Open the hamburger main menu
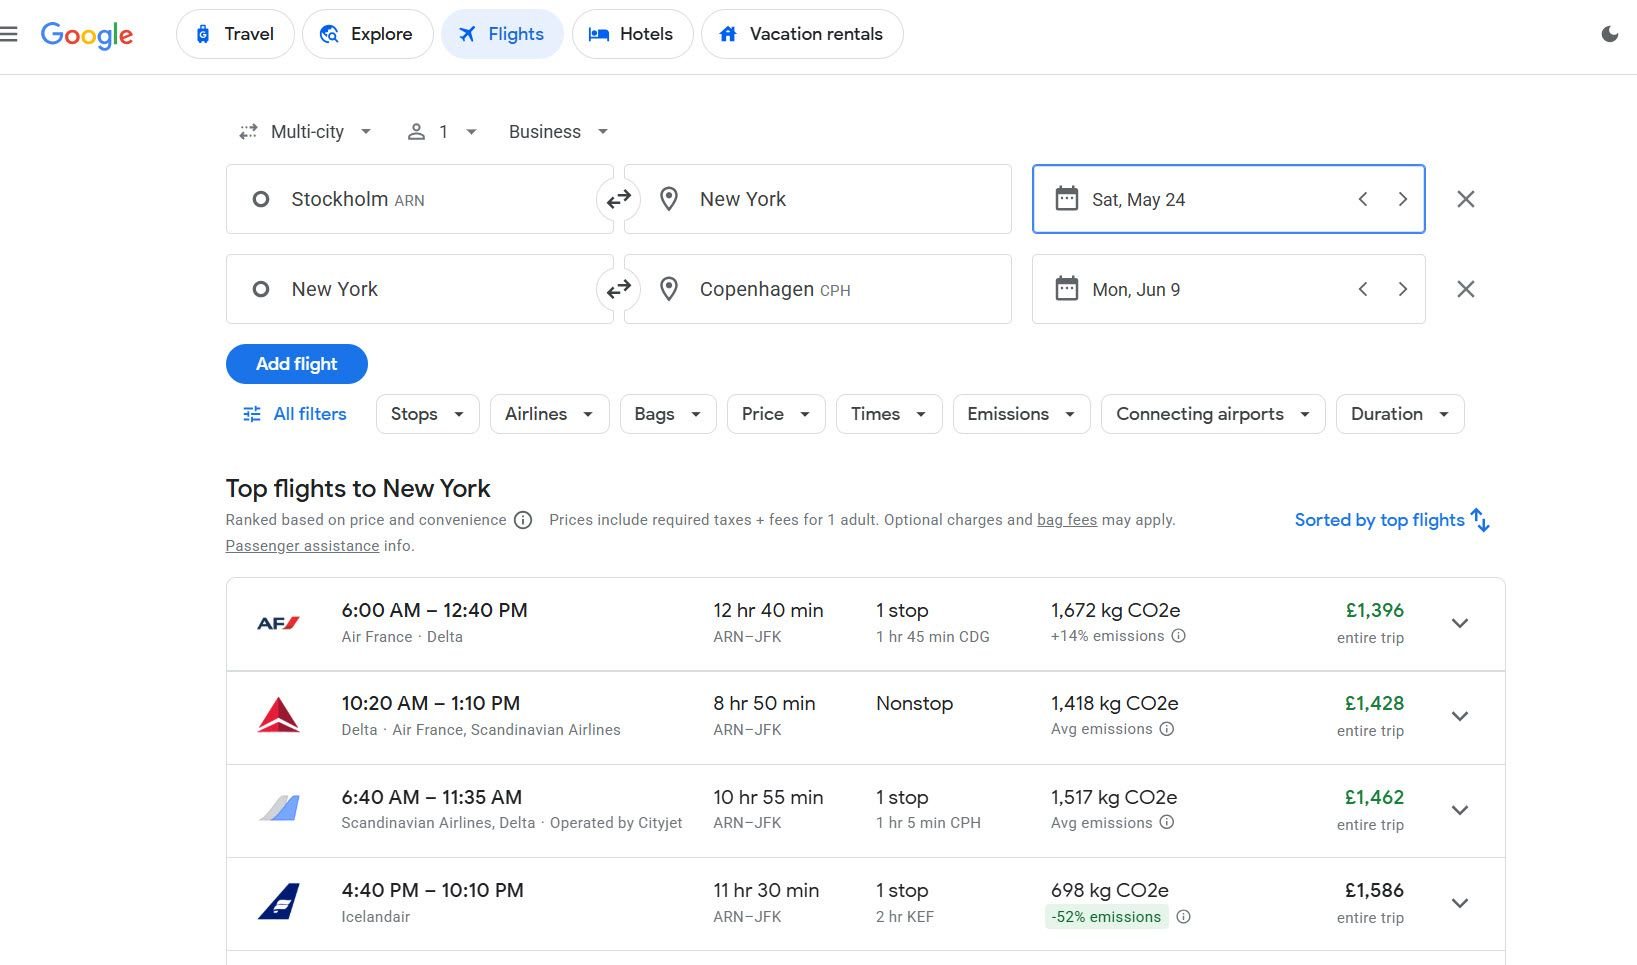The image size is (1637, 965). [x=10, y=34]
